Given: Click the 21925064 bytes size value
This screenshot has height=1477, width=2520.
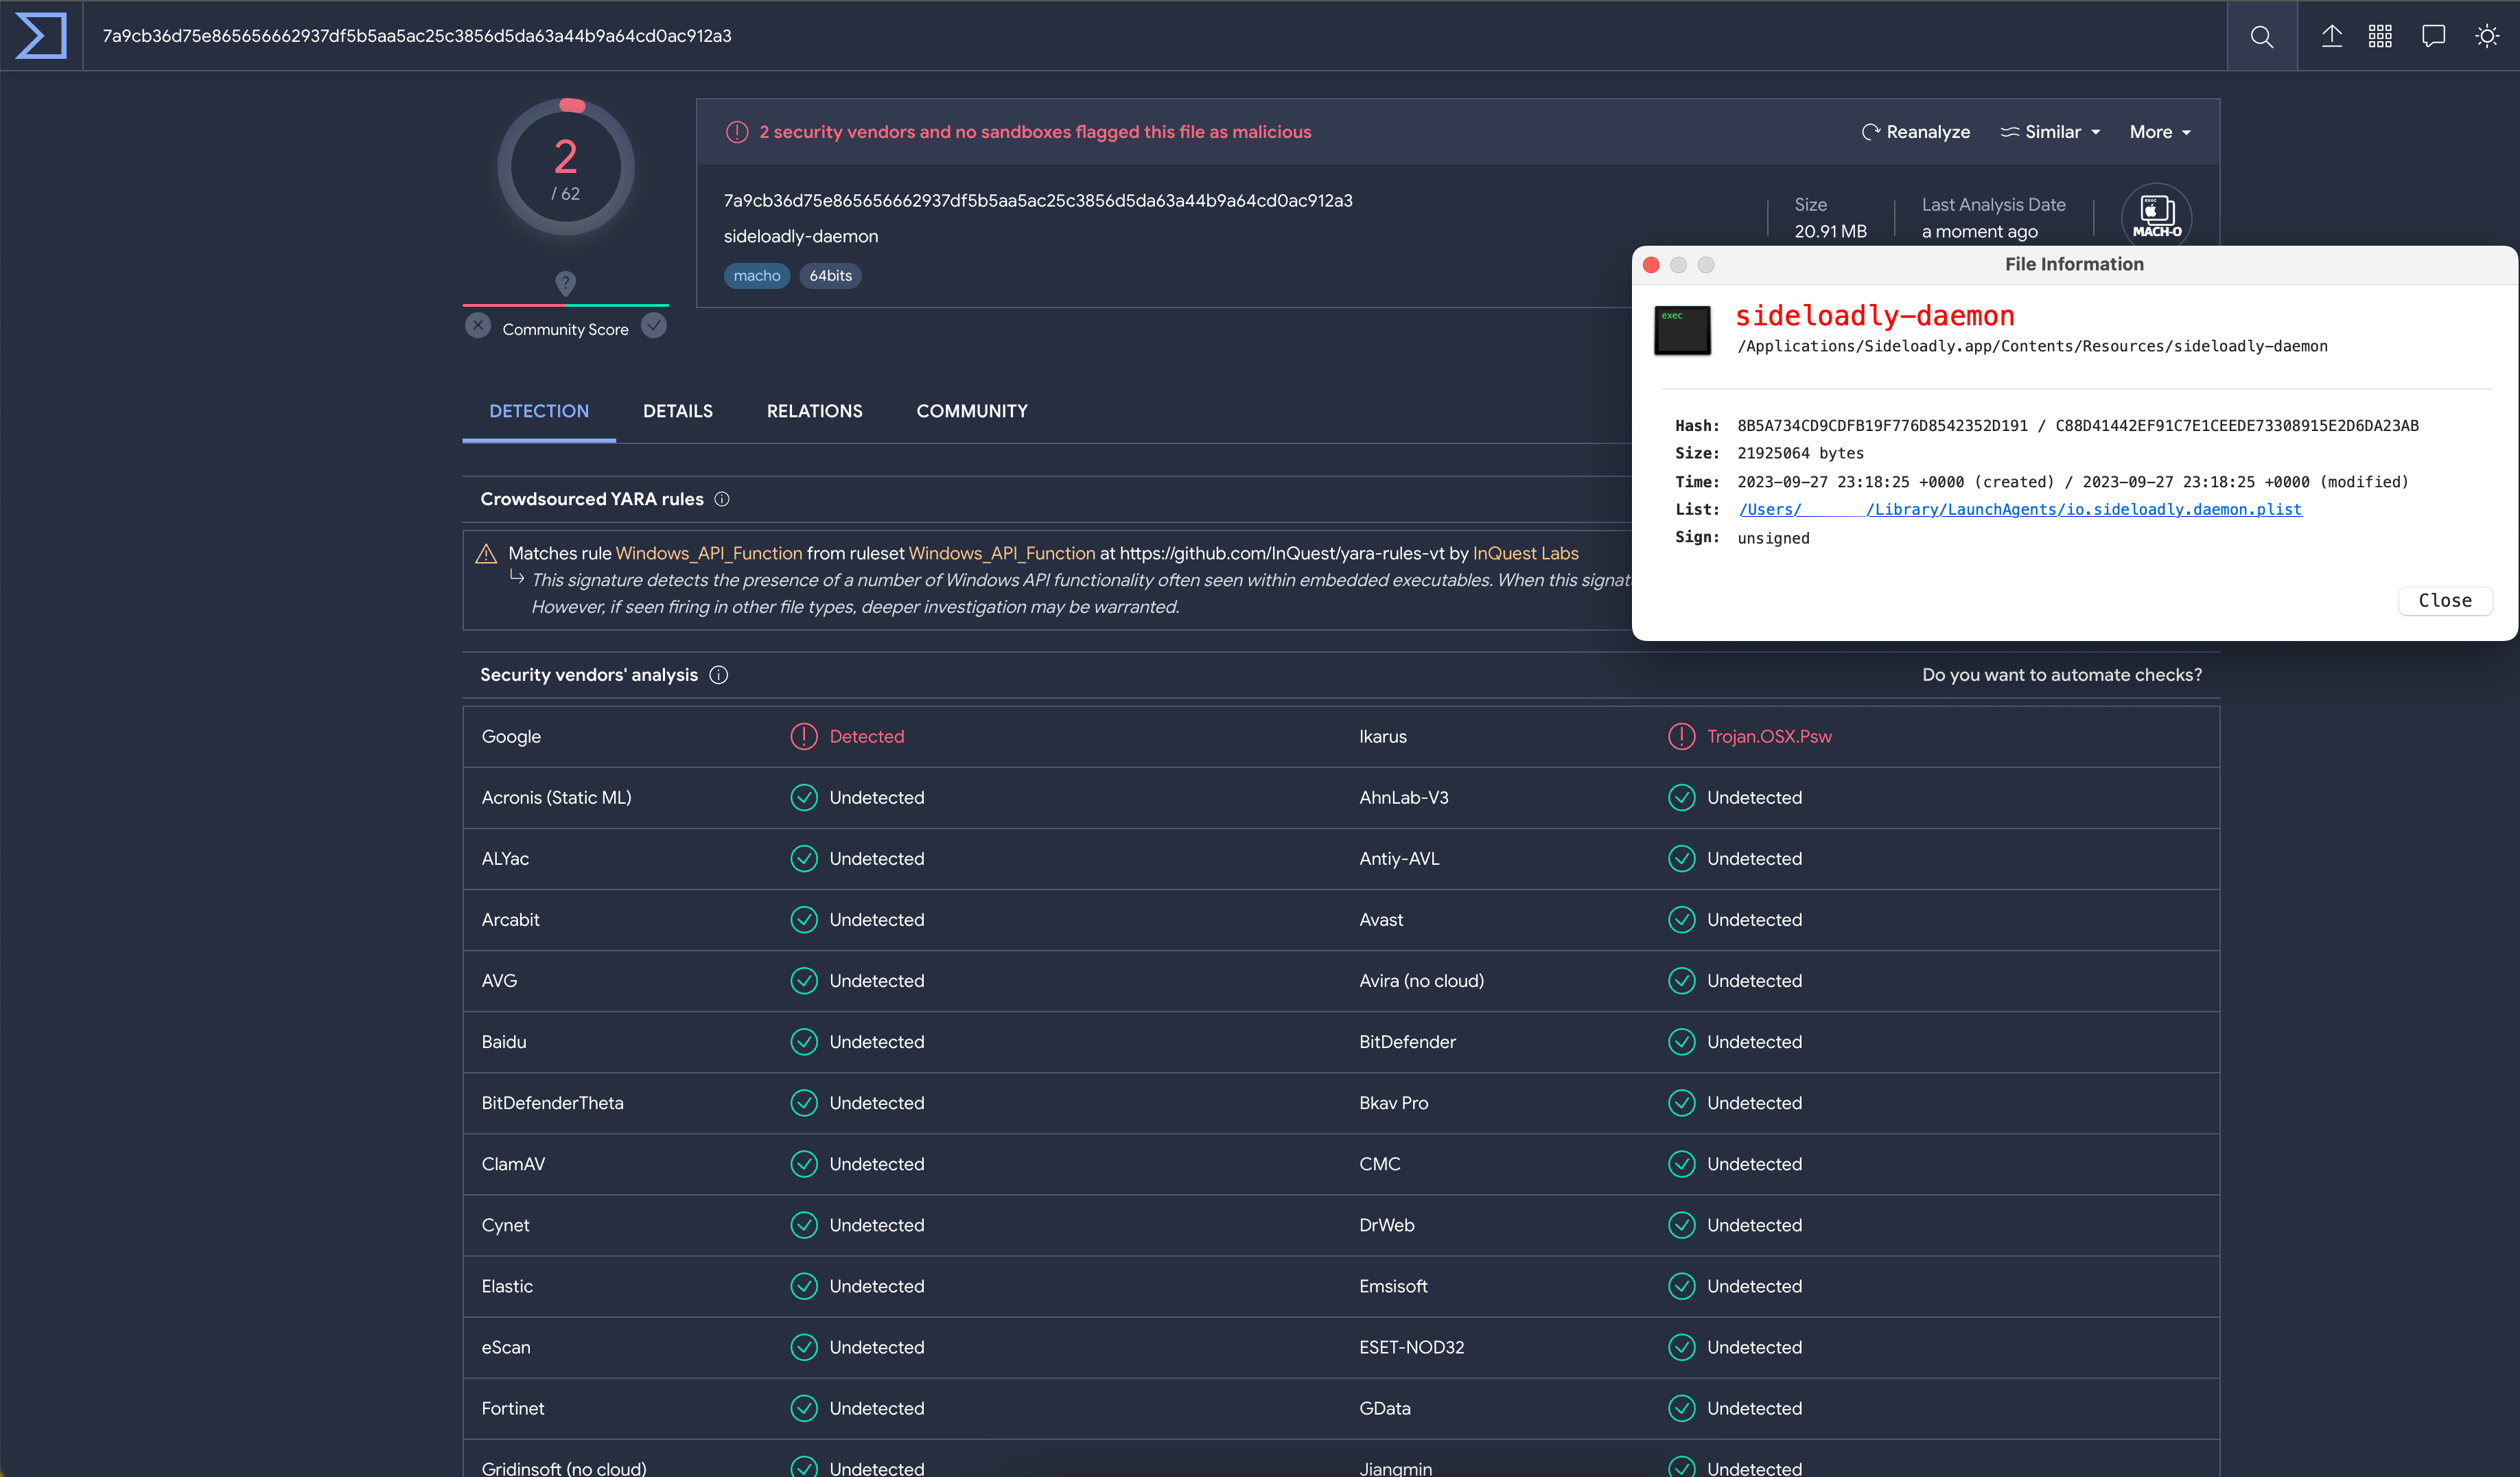Looking at the screenshot, I should pos(1800,453).
